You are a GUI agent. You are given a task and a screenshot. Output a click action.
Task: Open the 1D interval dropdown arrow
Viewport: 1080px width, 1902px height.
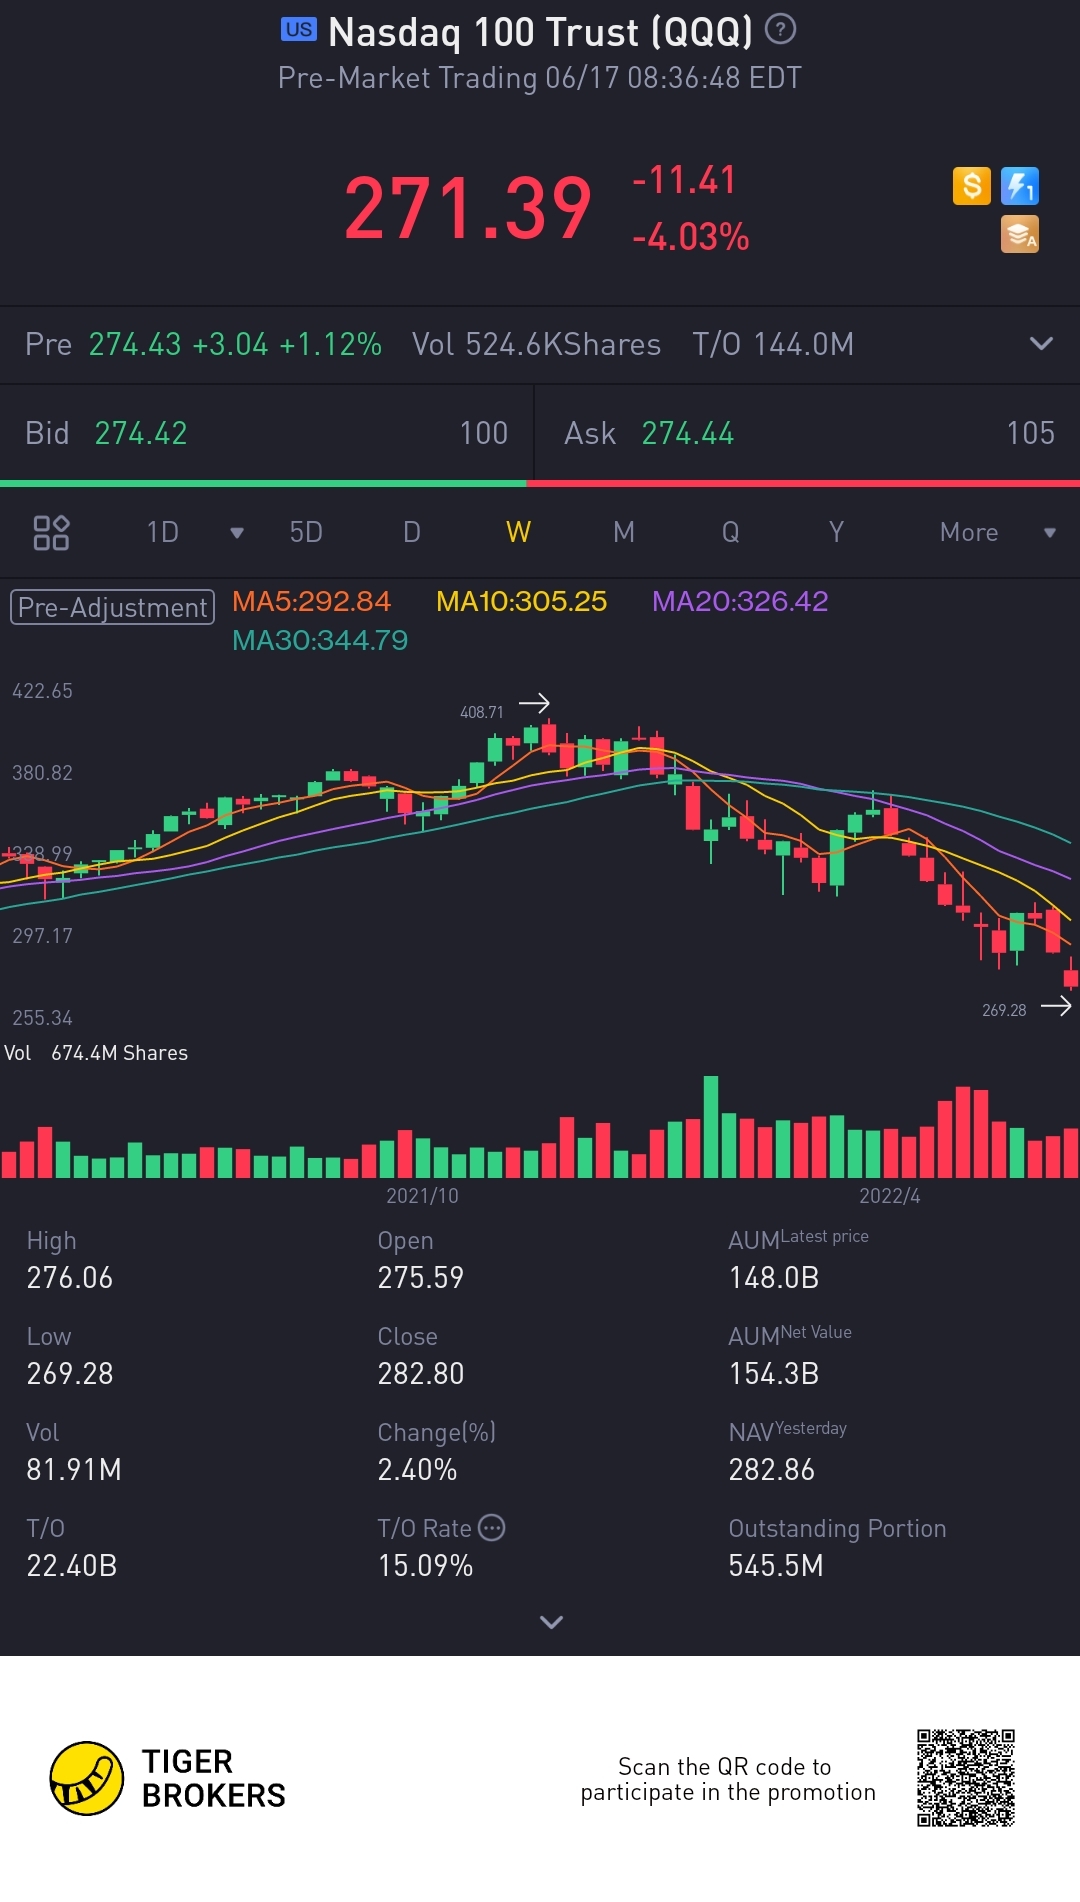tap(237, 533)
